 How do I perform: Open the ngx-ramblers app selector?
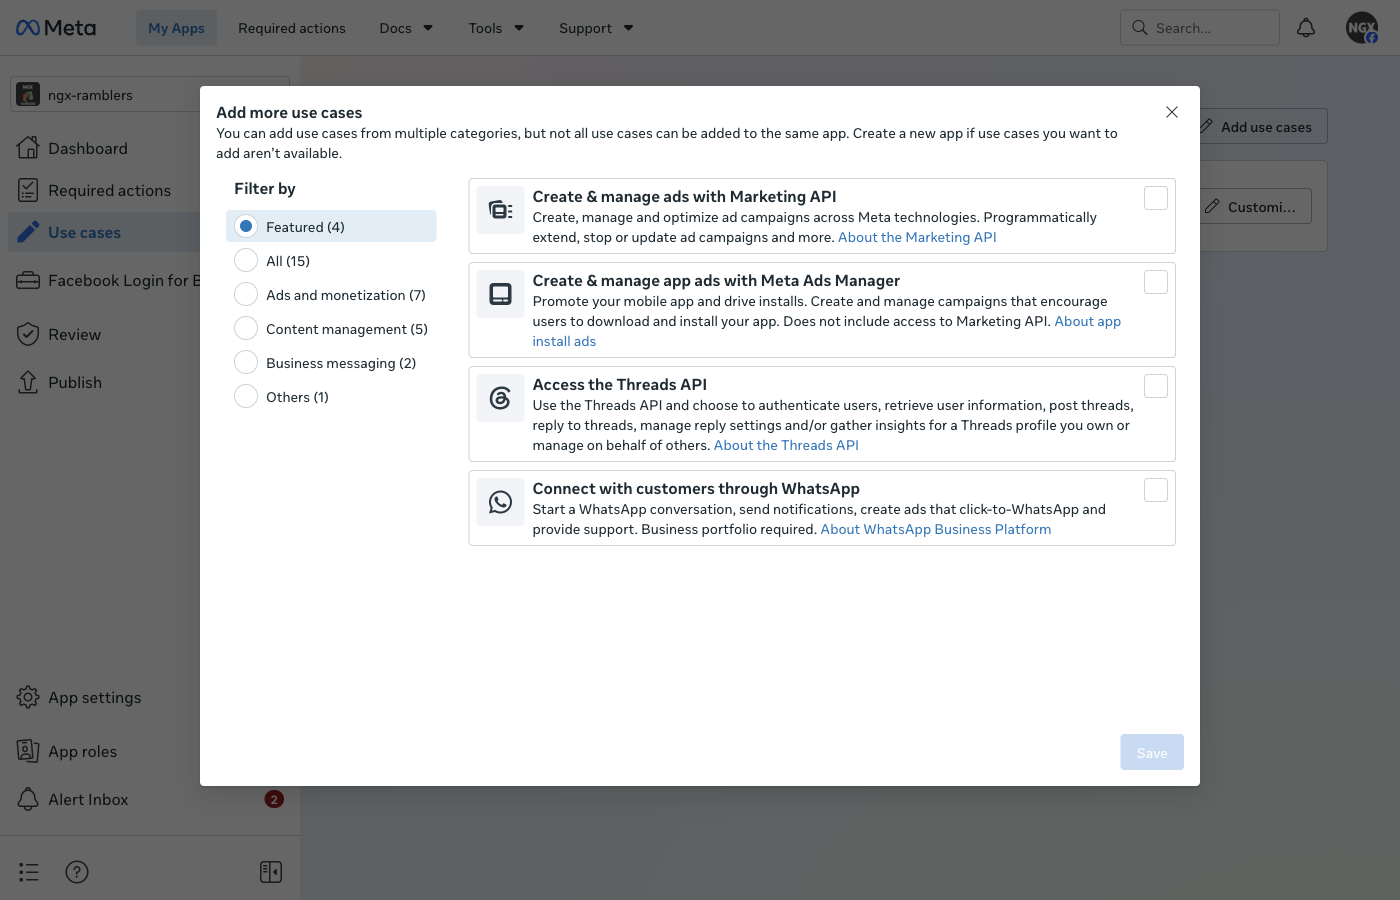point(150,95)
